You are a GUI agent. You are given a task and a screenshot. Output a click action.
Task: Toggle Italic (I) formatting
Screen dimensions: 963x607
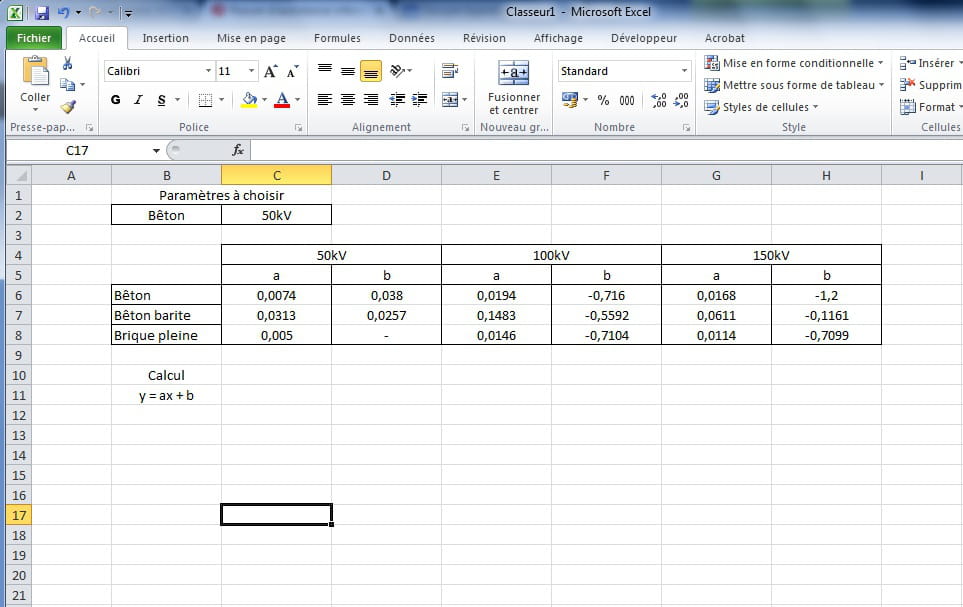click(138, 100)
